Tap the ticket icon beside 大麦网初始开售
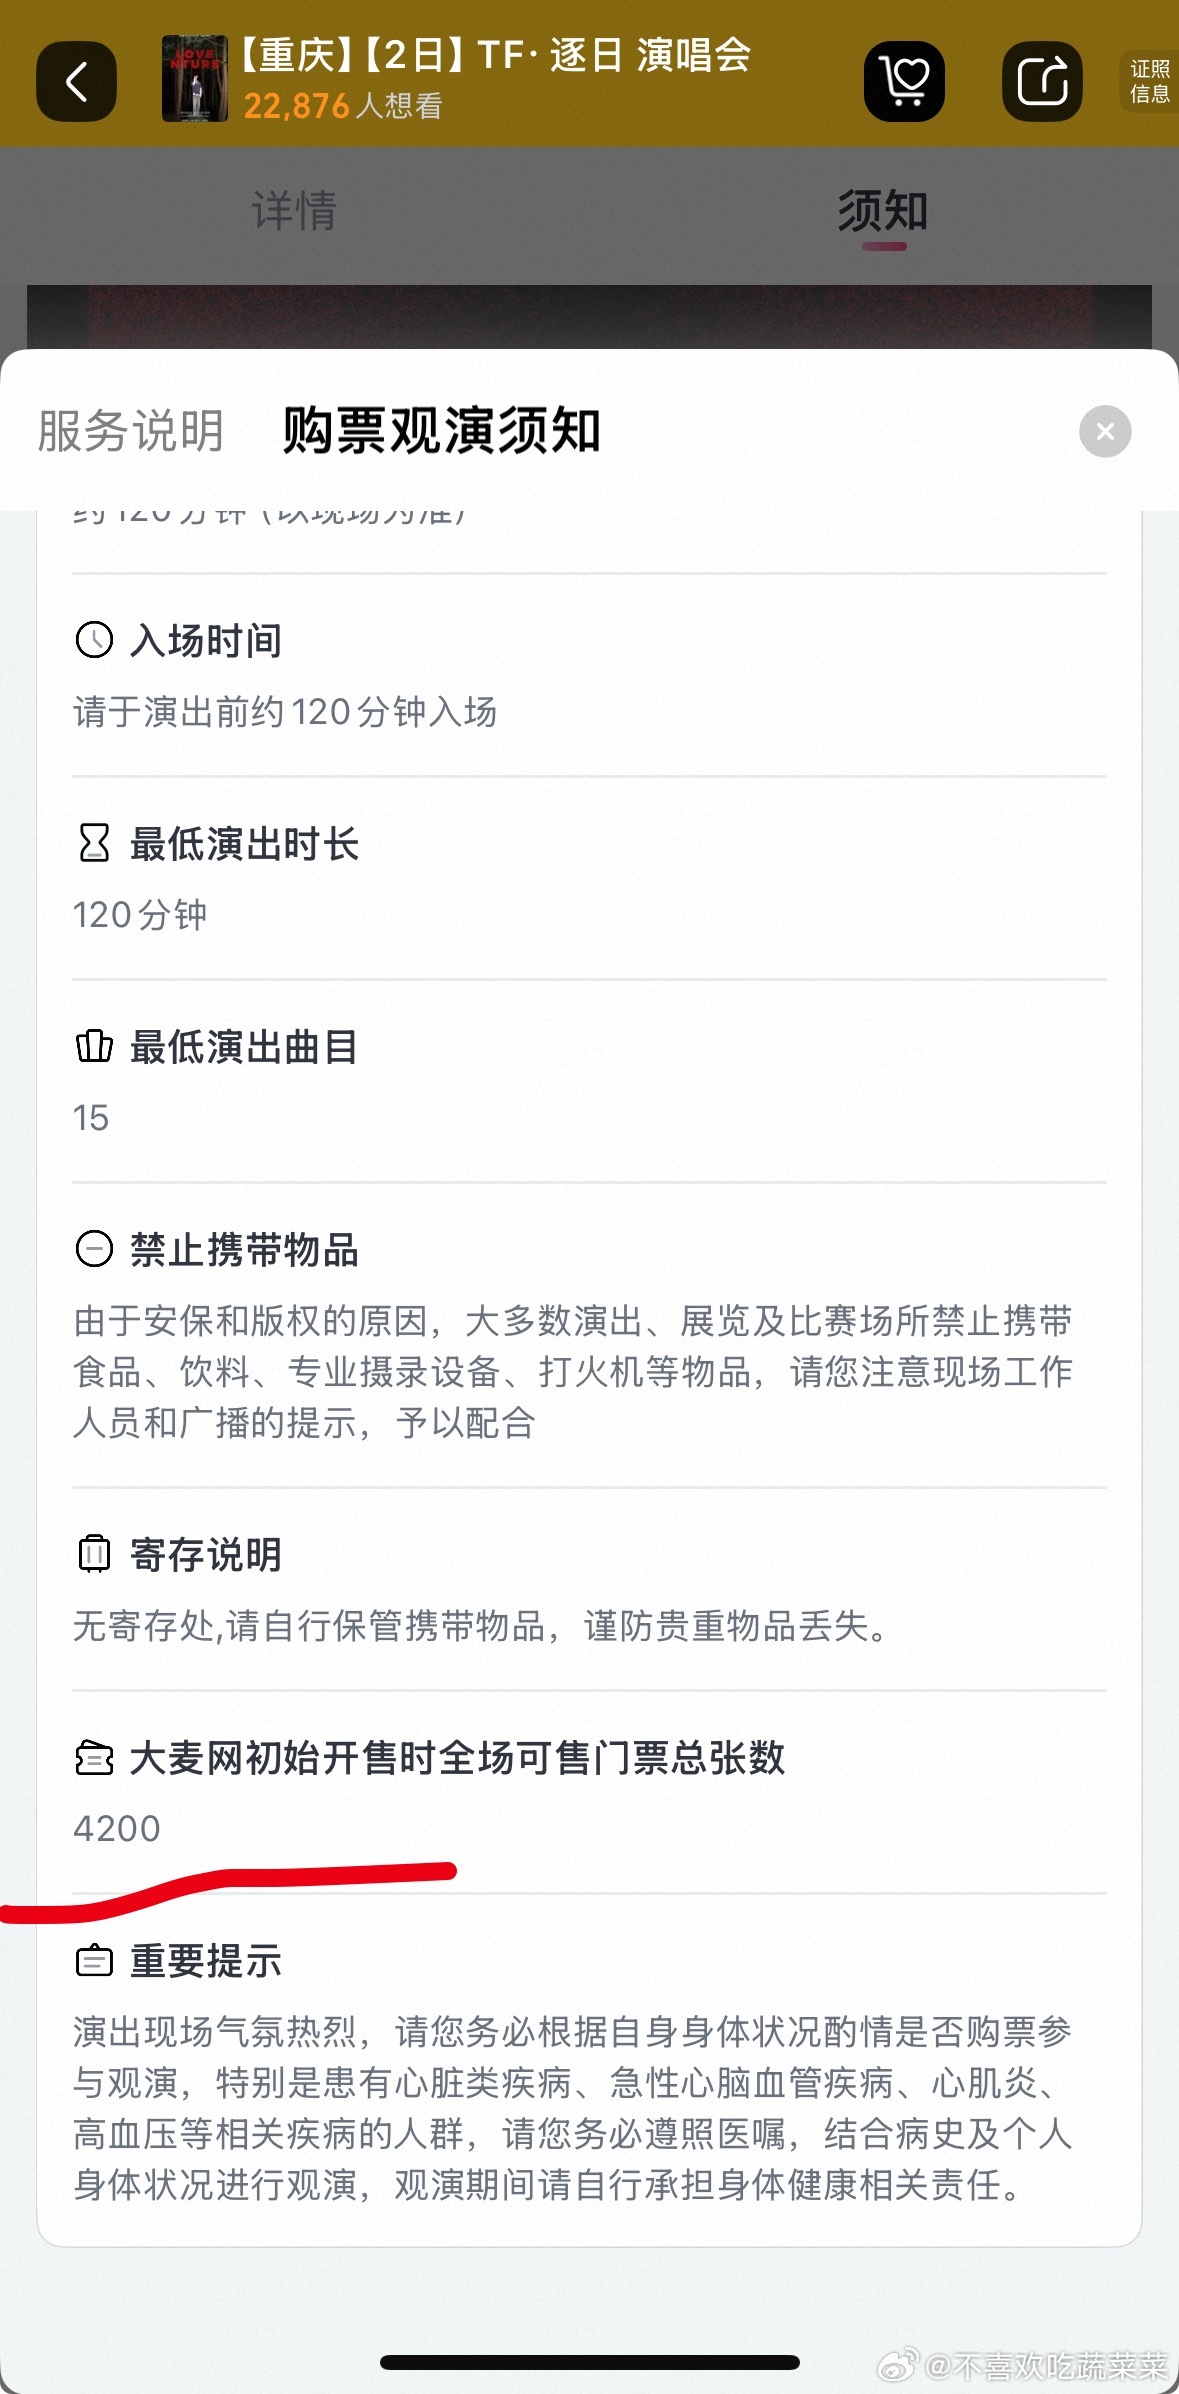Image resolution: width=1179 pixels, height=2394 pixels. click(x=95, y=1757)
